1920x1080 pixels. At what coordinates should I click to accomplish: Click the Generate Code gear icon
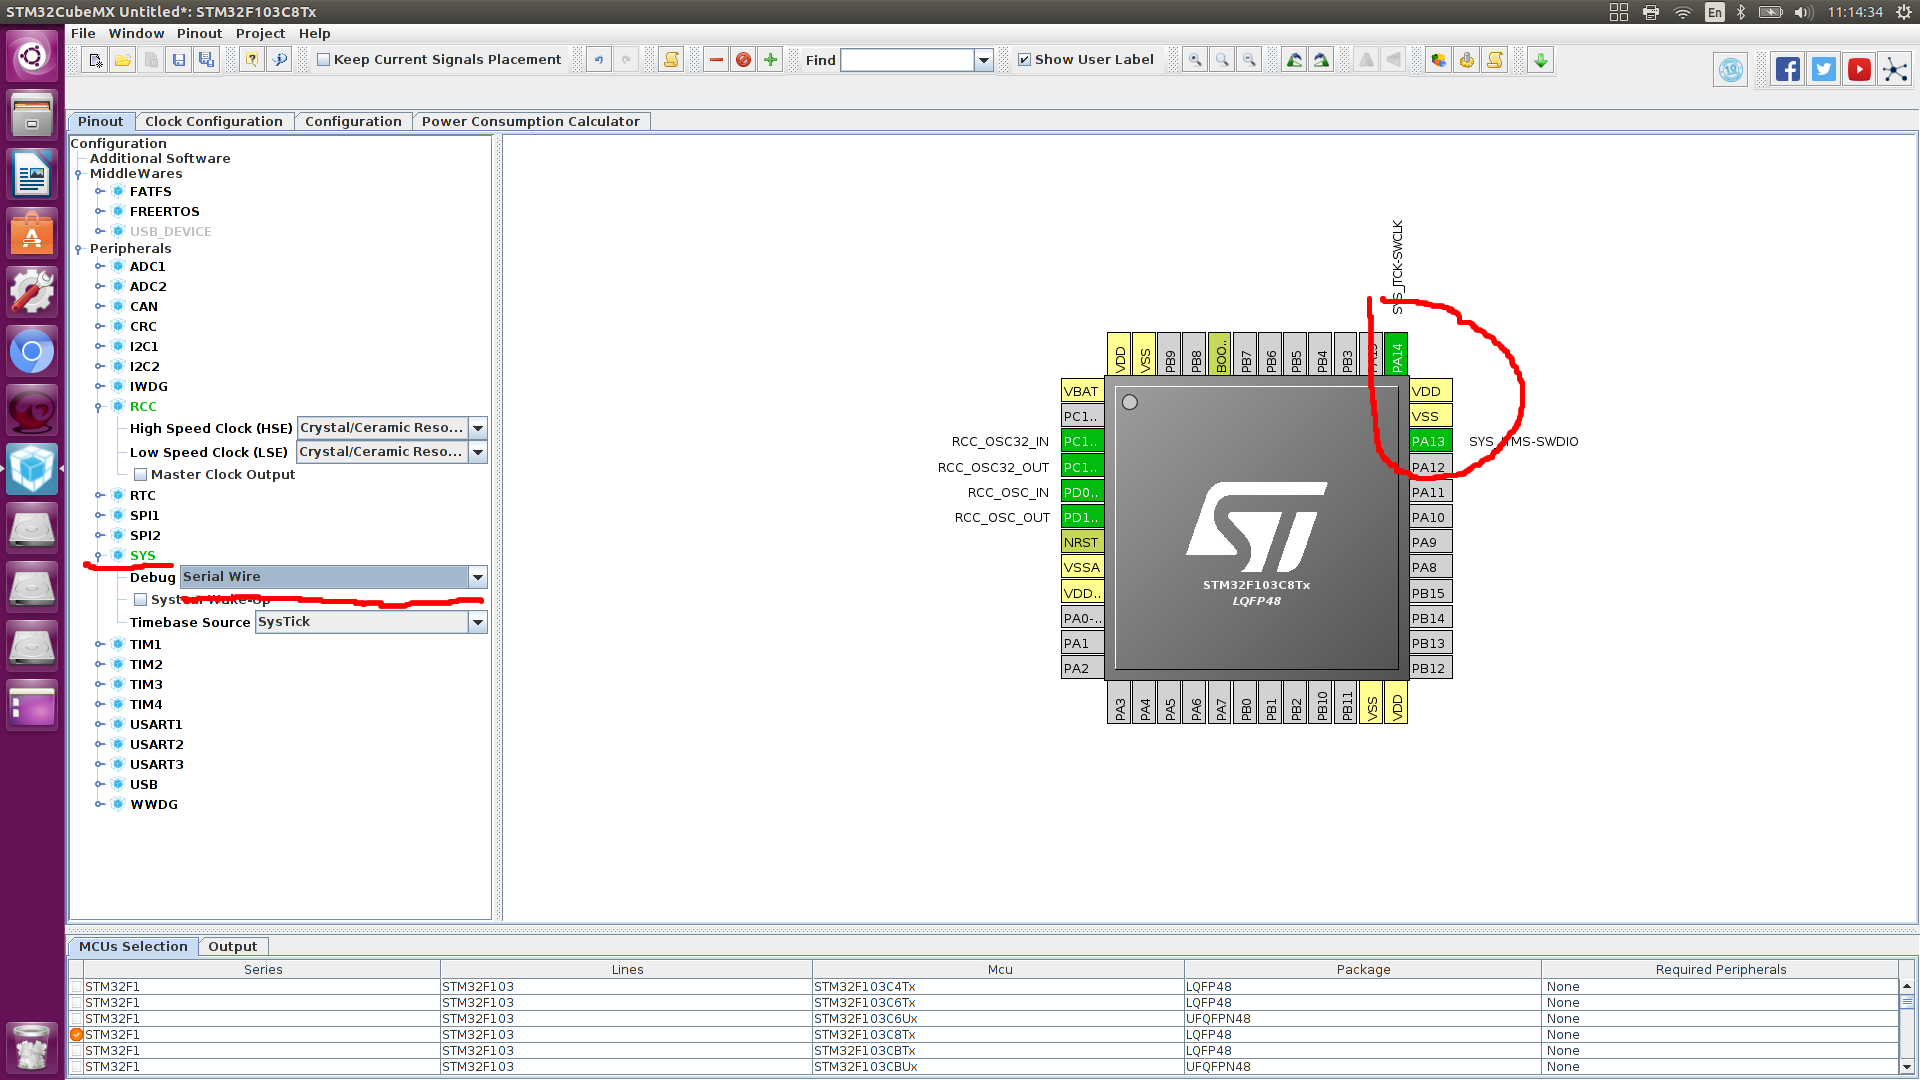point(1466,60)
